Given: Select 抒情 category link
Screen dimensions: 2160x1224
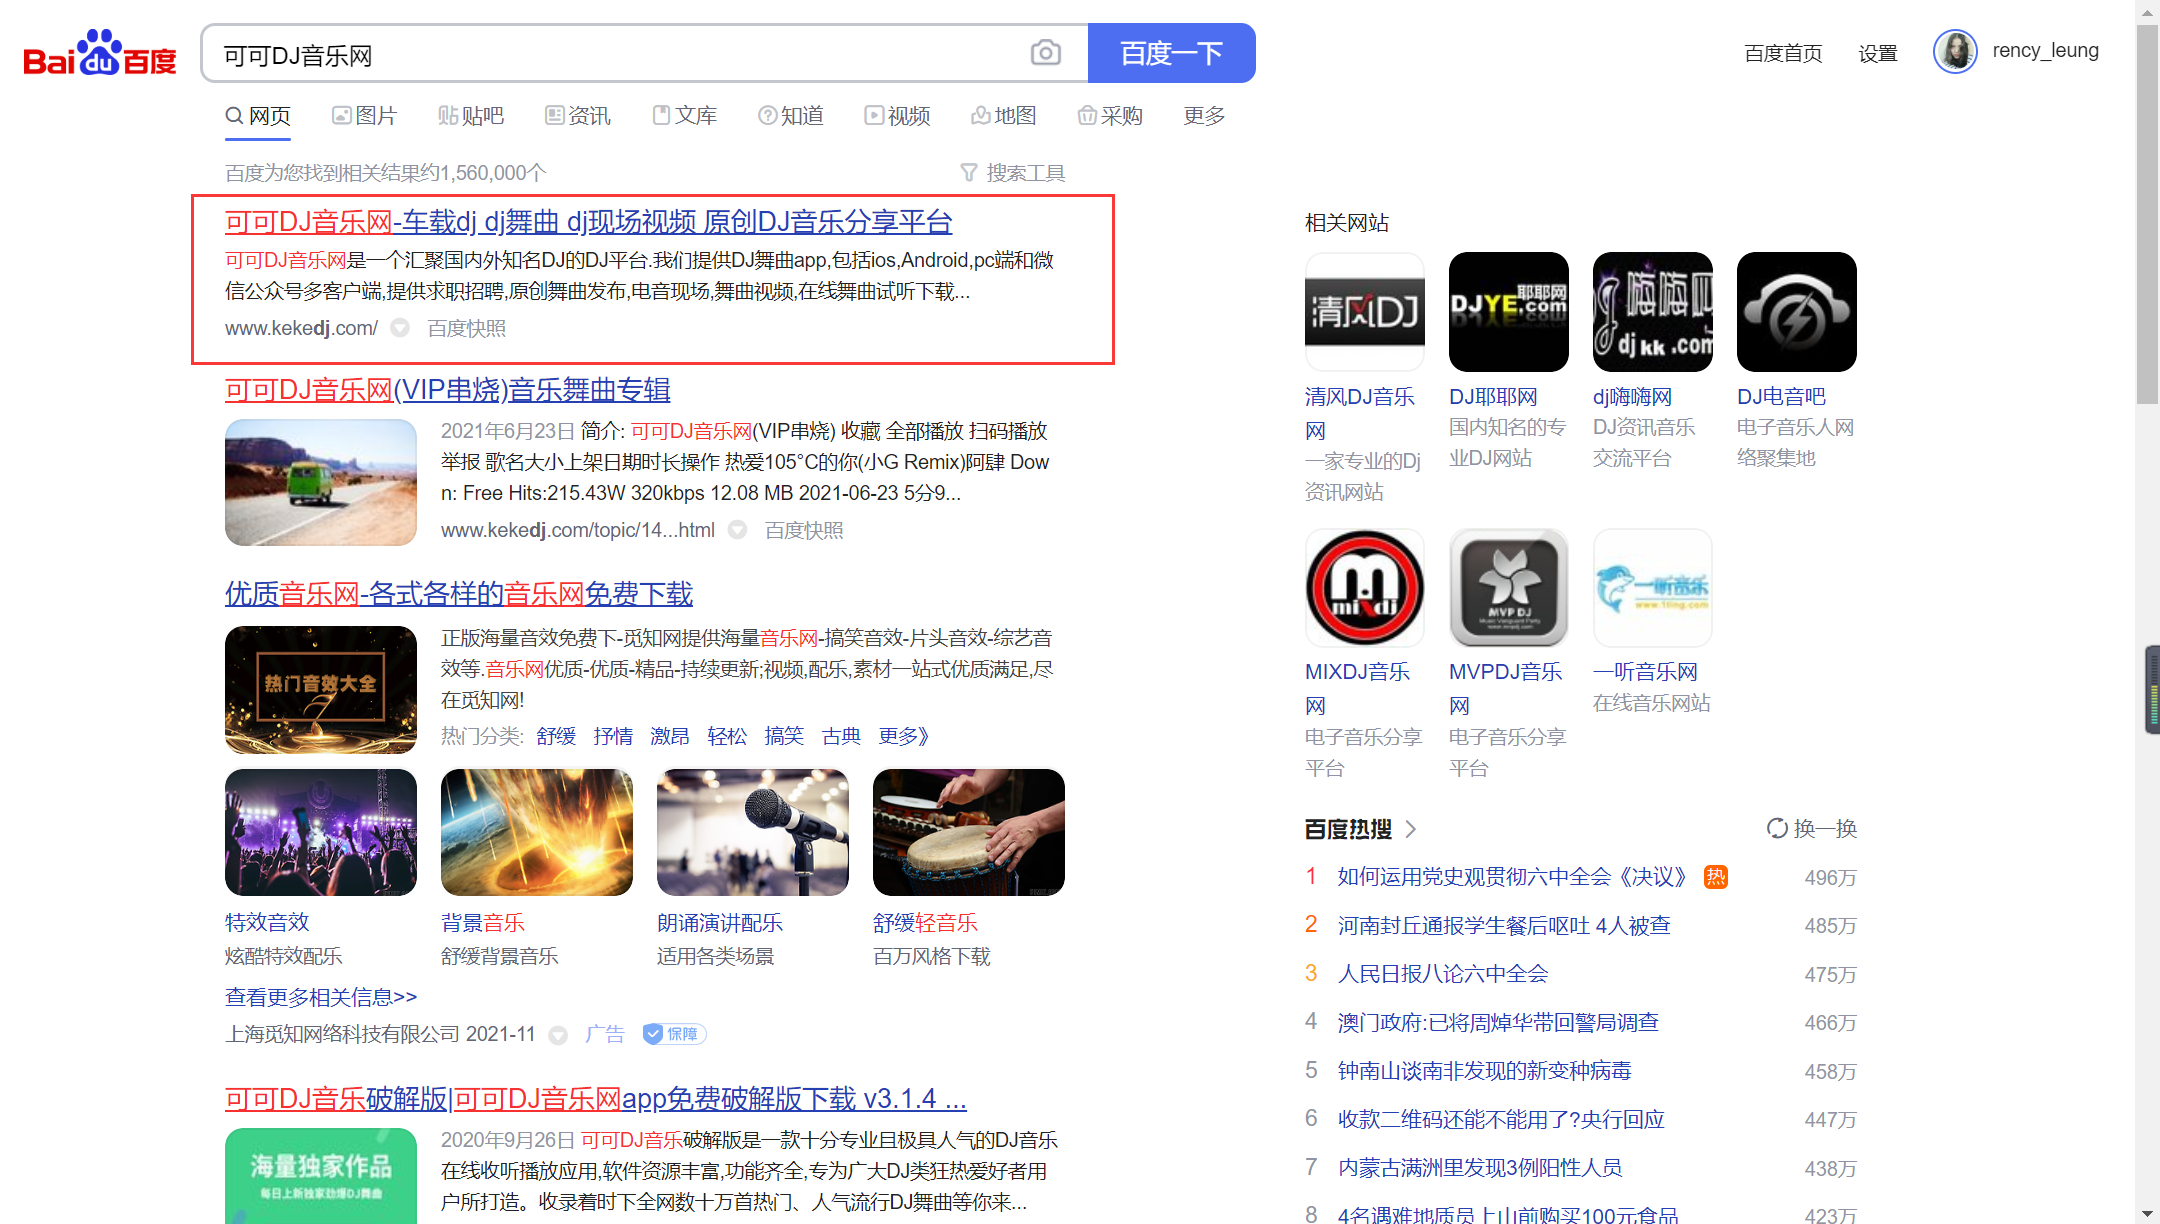Looking at the screenshot, I should [x=613, y=736].
